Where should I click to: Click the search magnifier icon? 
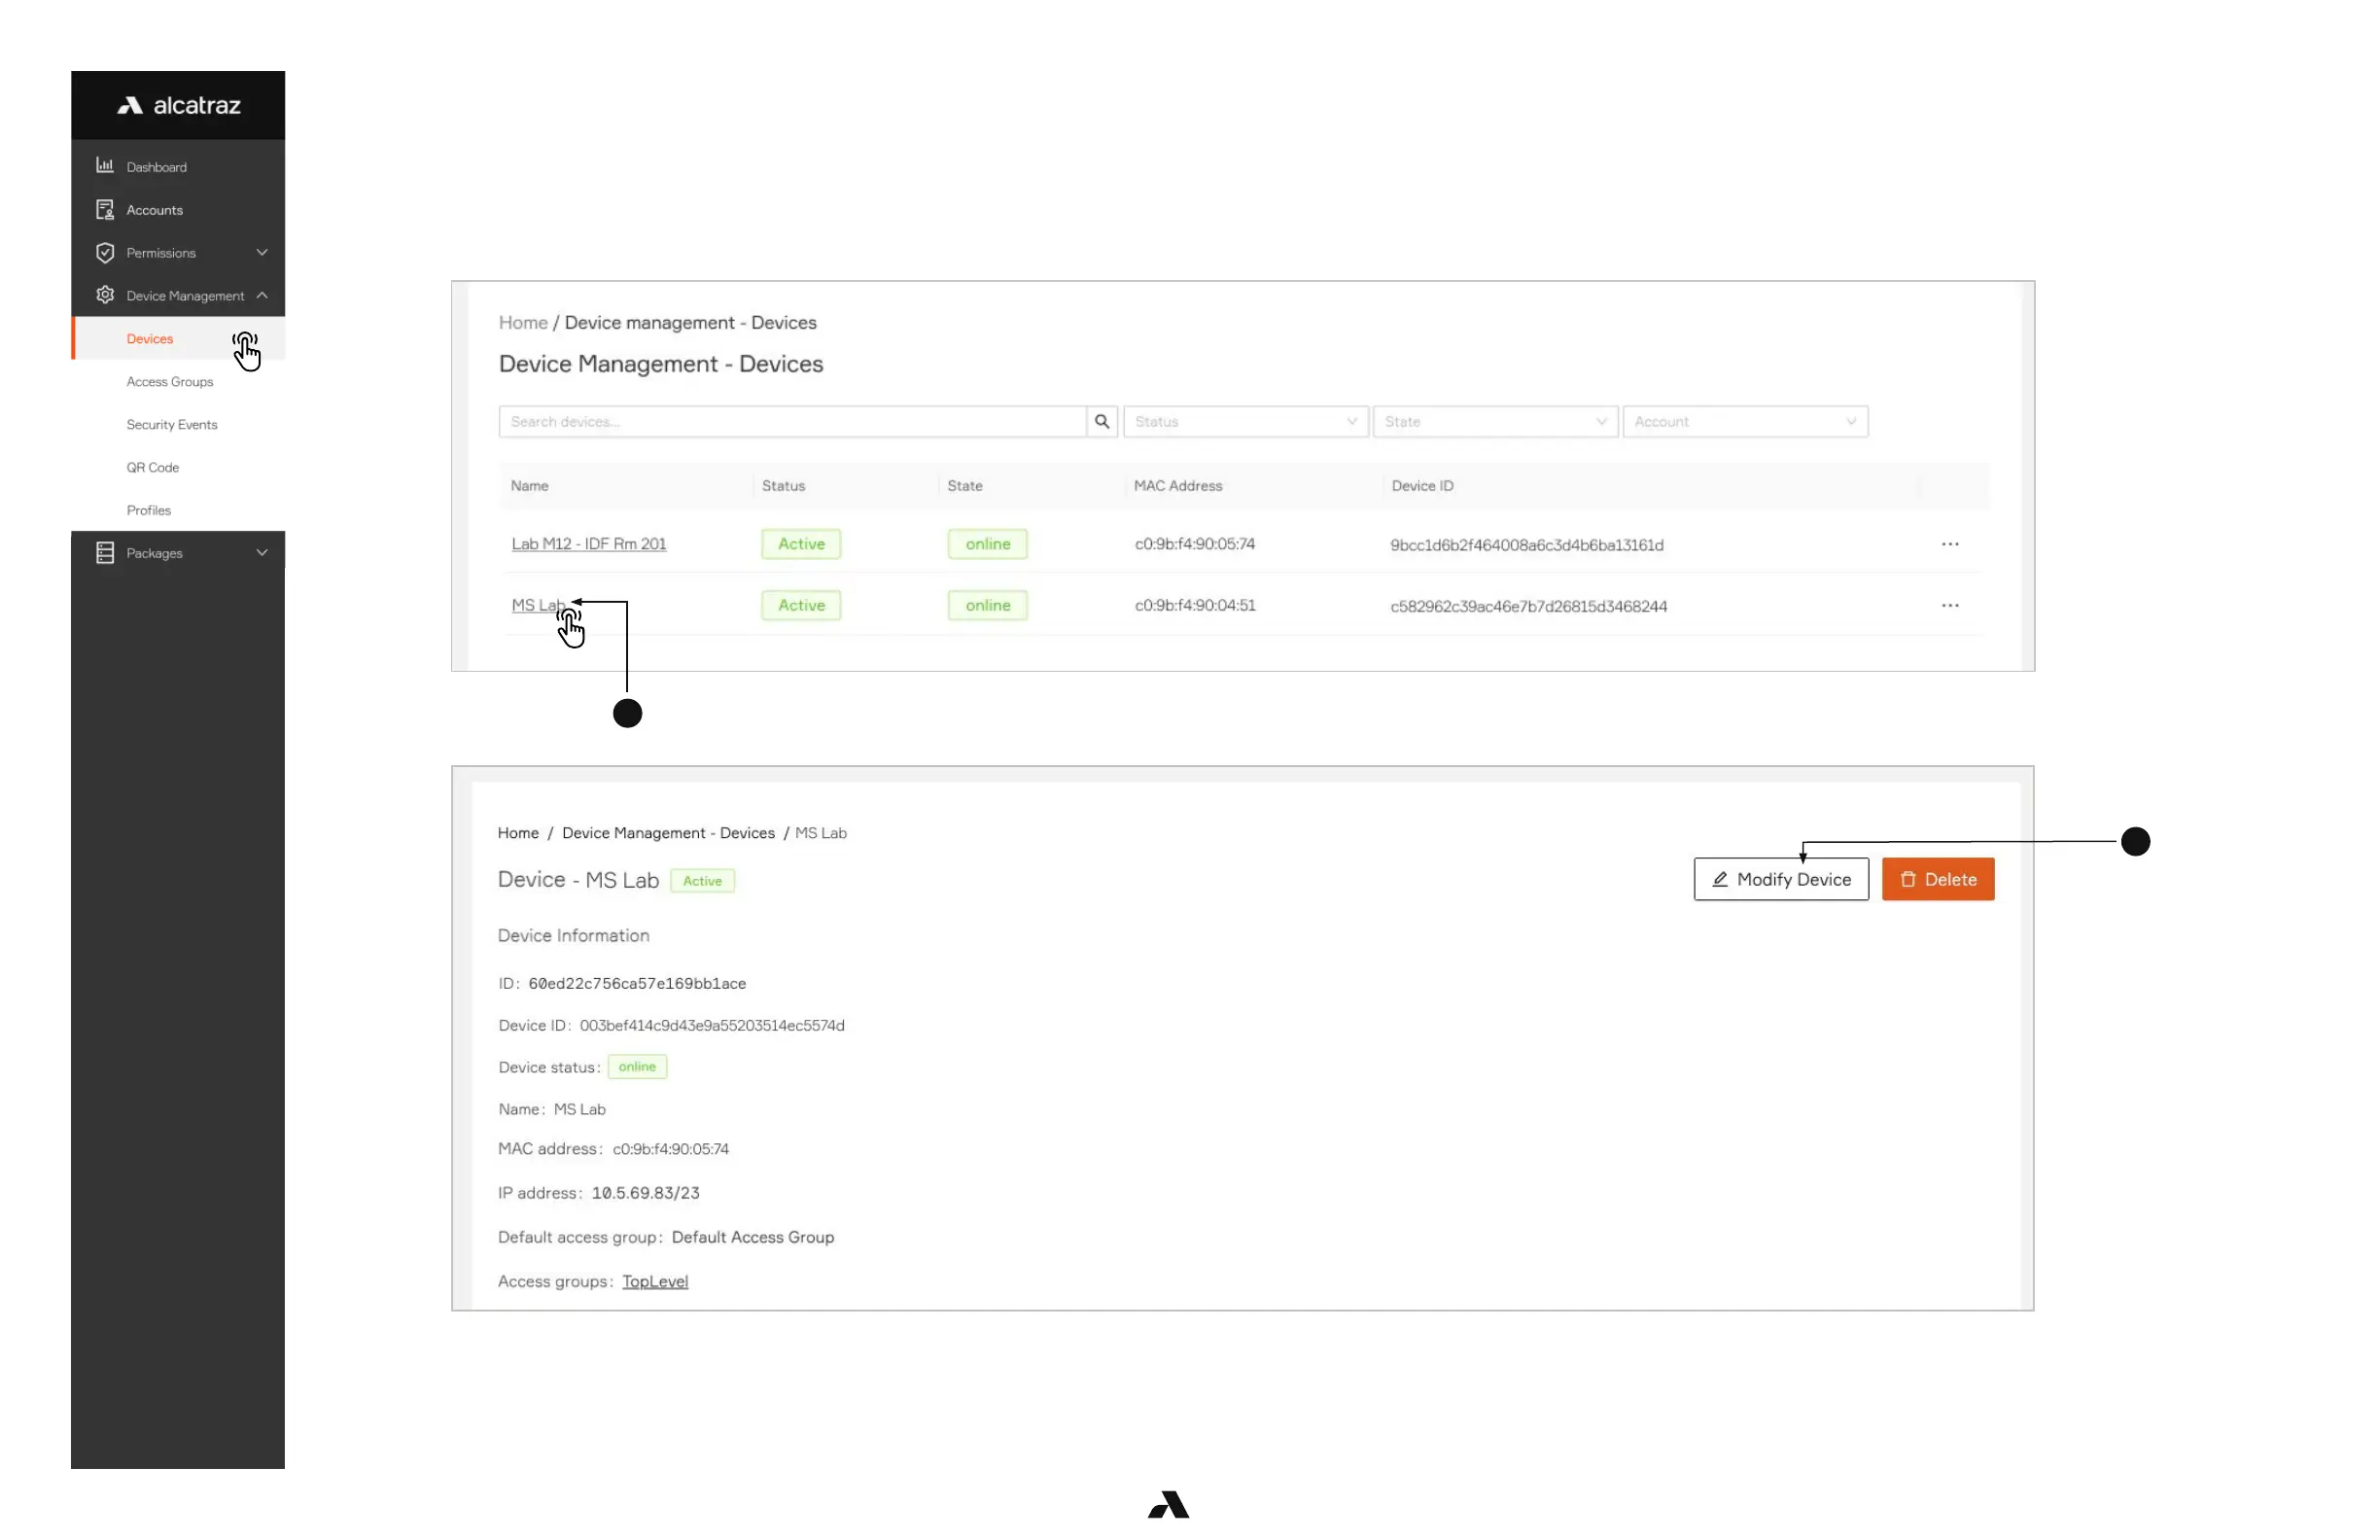pos(1102,421)
